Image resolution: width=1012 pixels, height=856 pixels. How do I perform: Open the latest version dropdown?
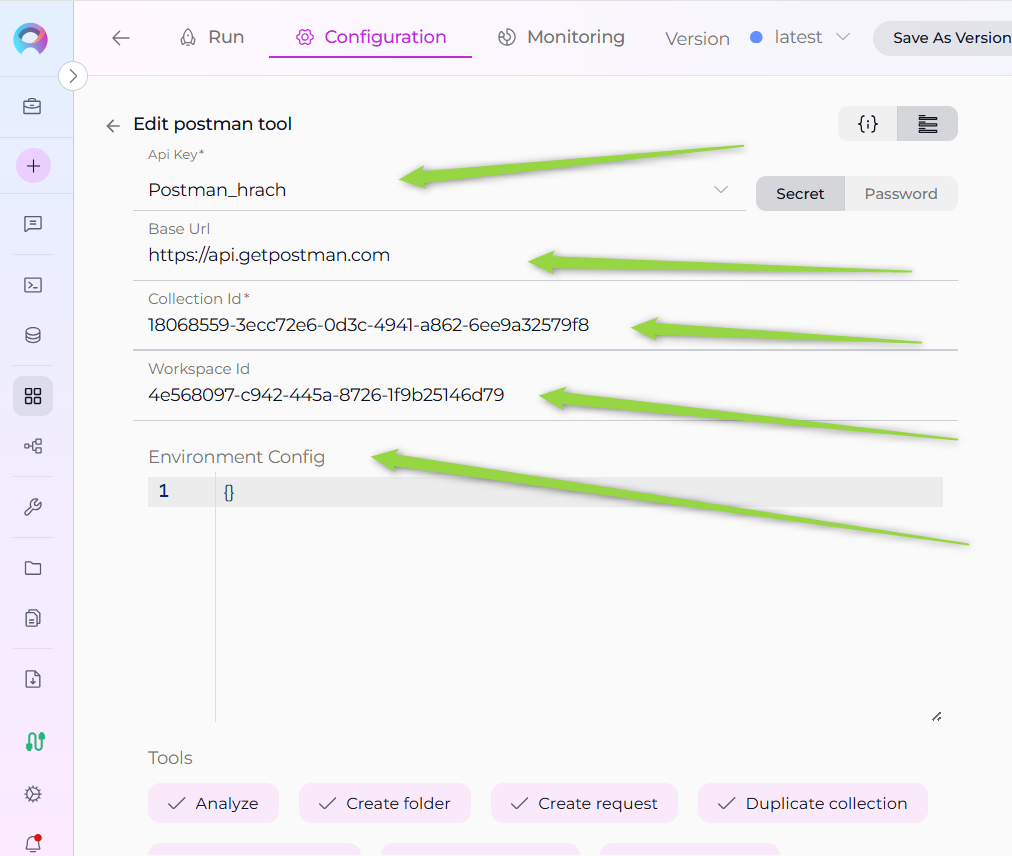point(800,37)
